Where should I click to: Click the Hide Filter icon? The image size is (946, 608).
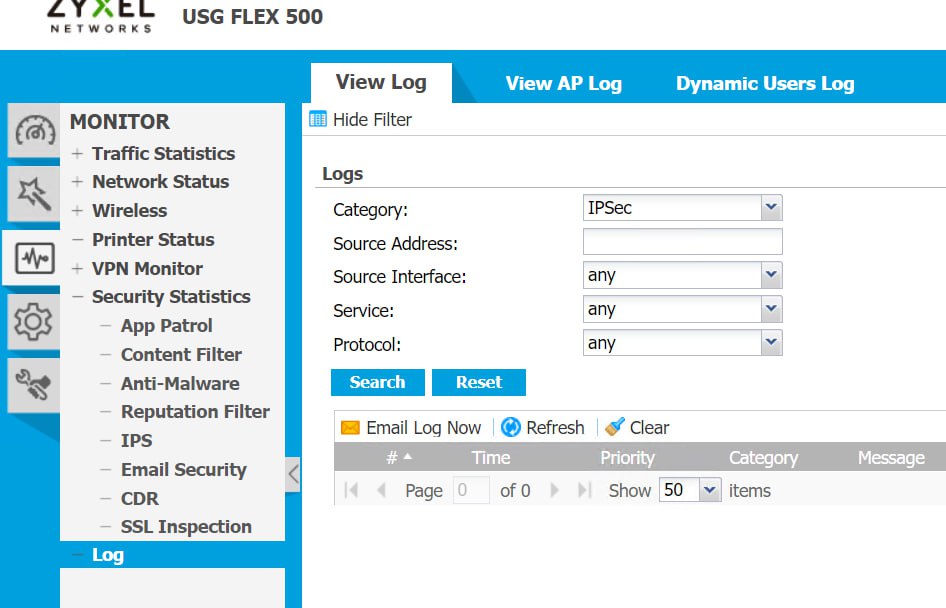point(319,120)
